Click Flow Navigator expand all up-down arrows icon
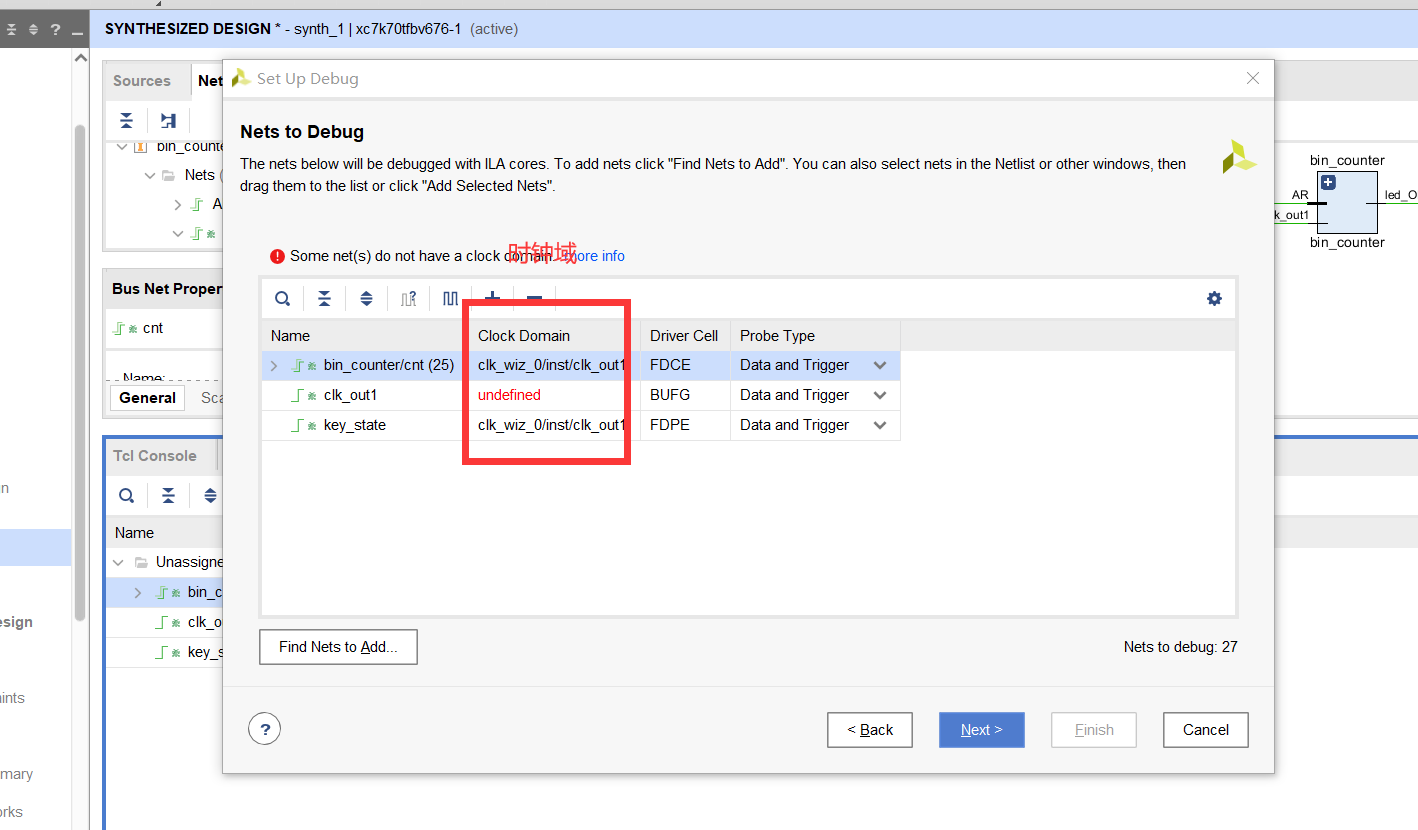Viewport: 1418px width, 830px height. (33, 30)
